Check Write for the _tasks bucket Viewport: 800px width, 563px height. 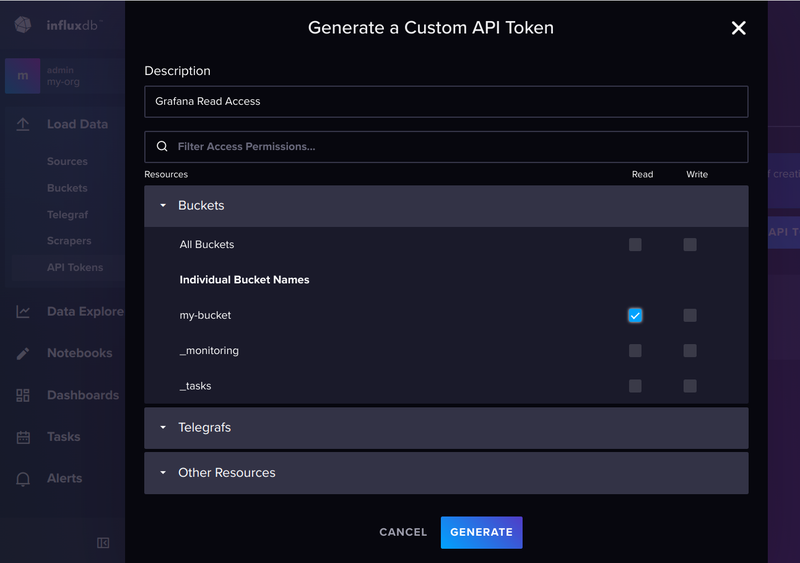pos(690,386)
